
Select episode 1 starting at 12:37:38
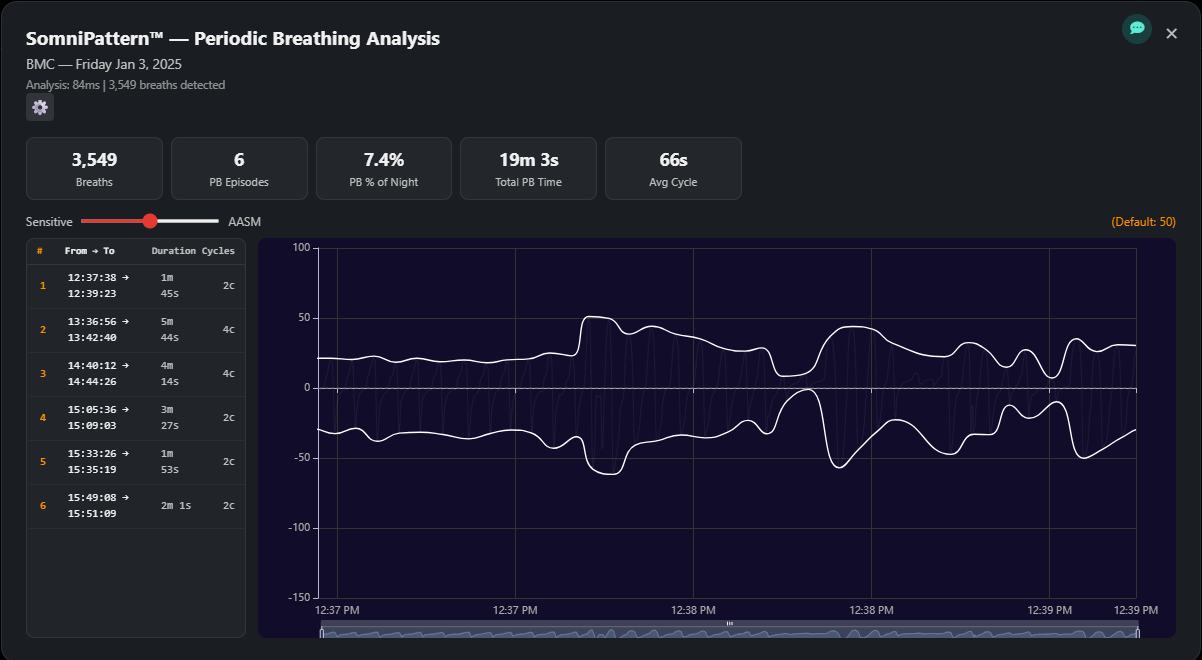point(135,286)
